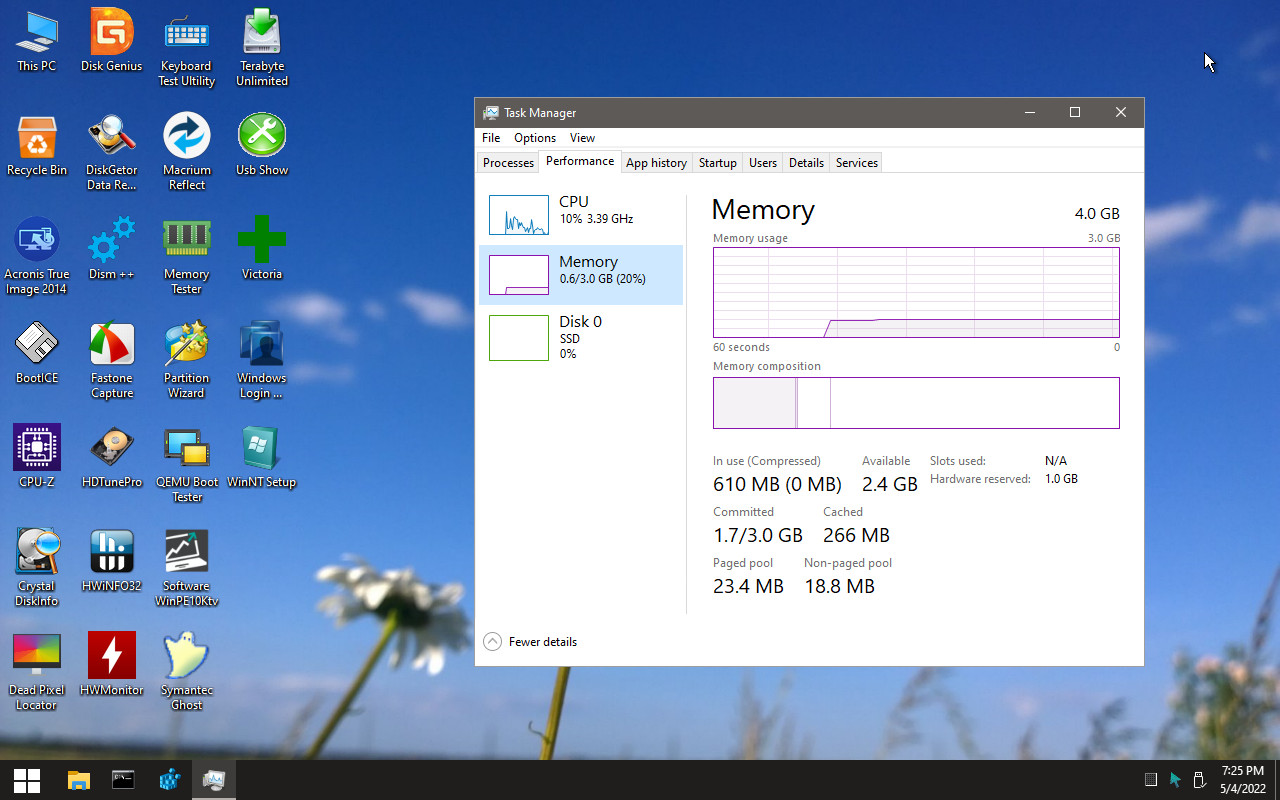Open This PC desktop icon
The height and width of the screenshot is (800, 1280).
(x=37, y=40)
